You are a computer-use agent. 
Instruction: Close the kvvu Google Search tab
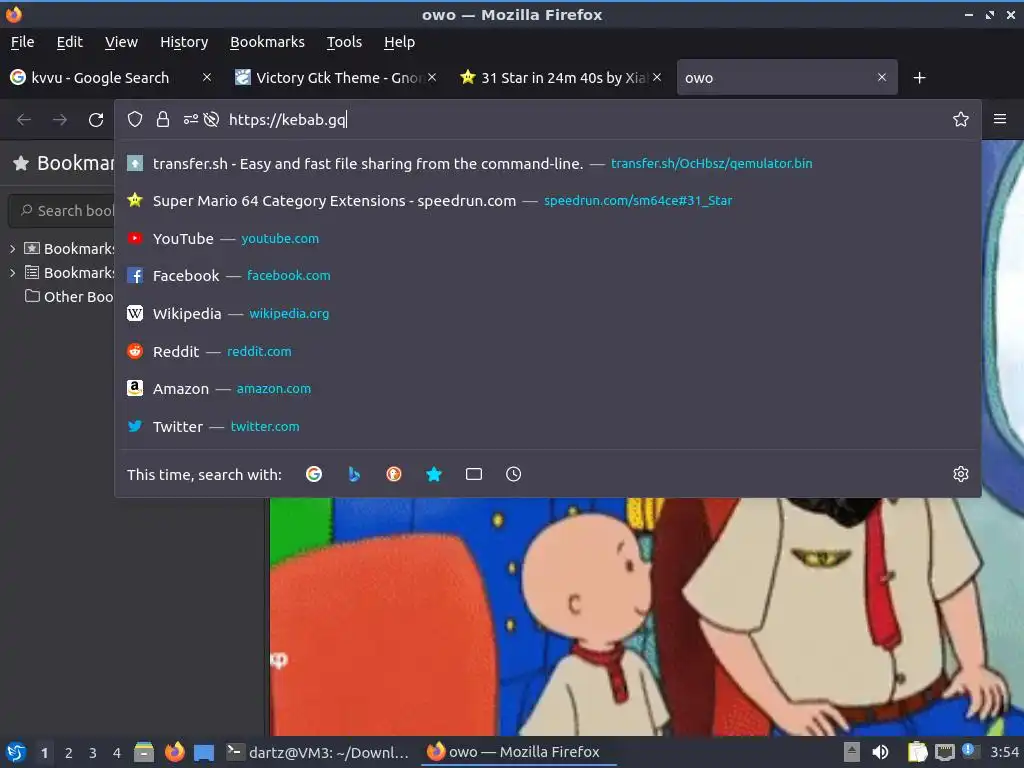click(206, 77)
